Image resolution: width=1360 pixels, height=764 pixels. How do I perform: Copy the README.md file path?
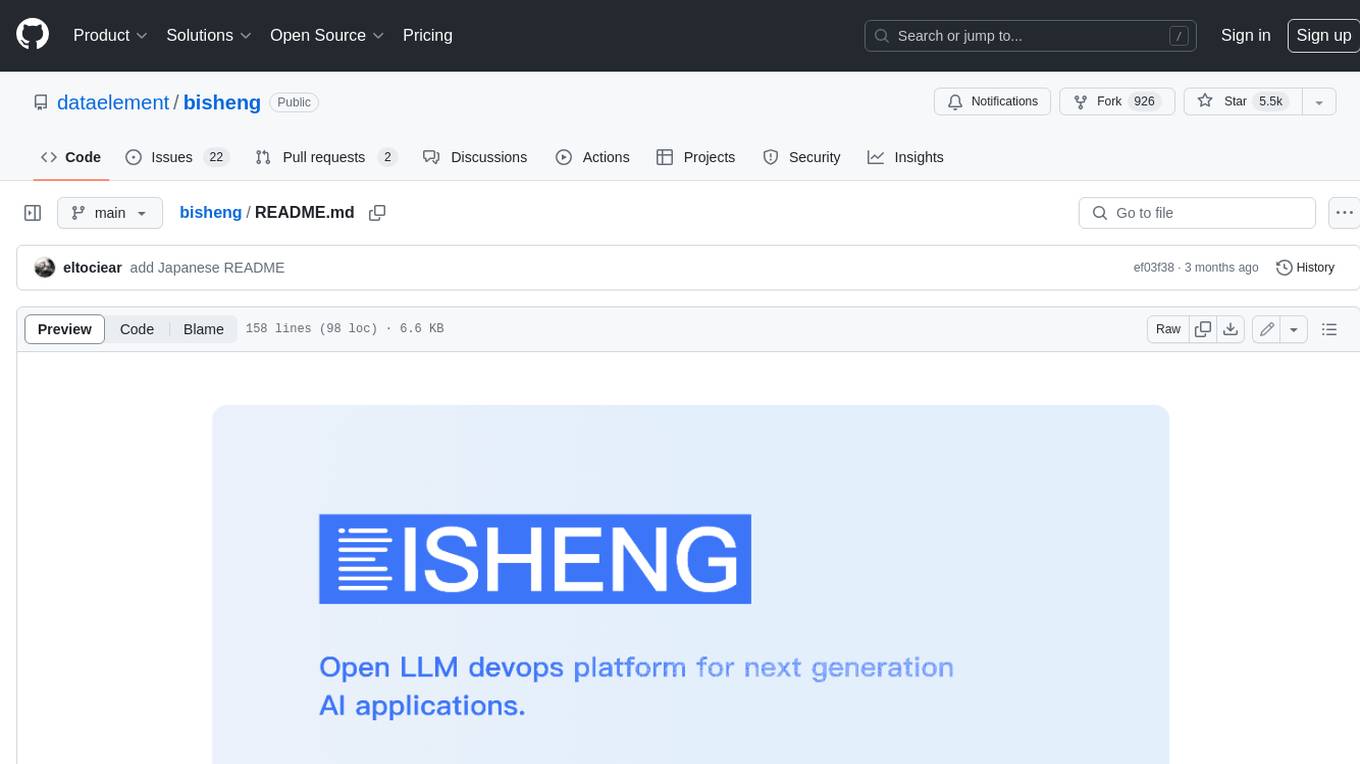(x=377, y=213)
